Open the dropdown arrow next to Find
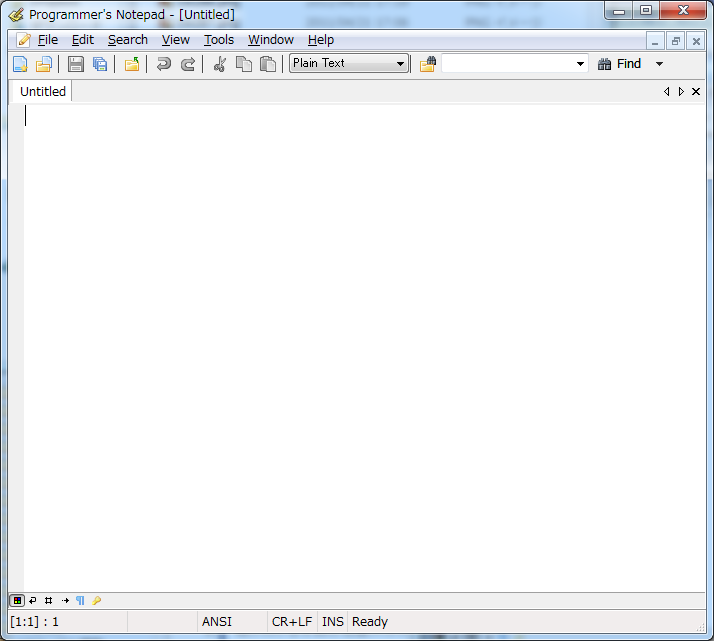This screenshot has width=714, height=641. pos(659,64)
